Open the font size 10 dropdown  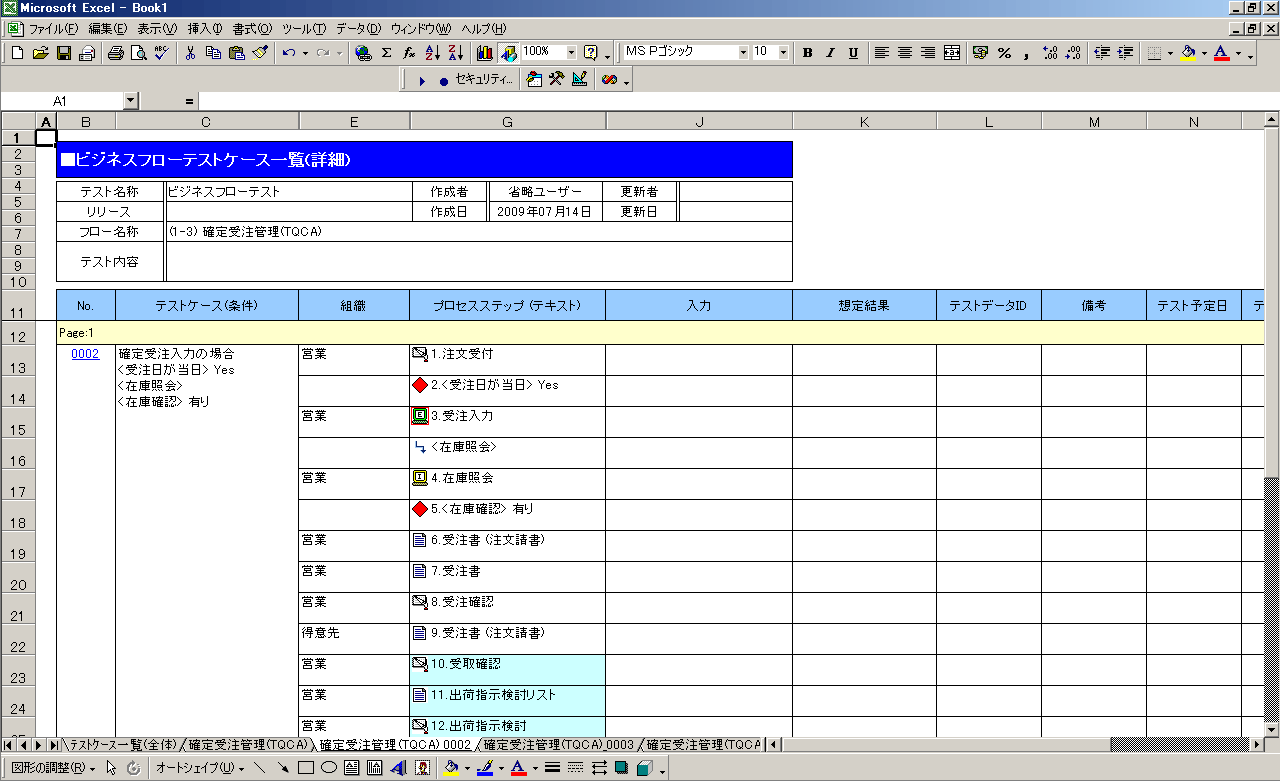(783, 52)
